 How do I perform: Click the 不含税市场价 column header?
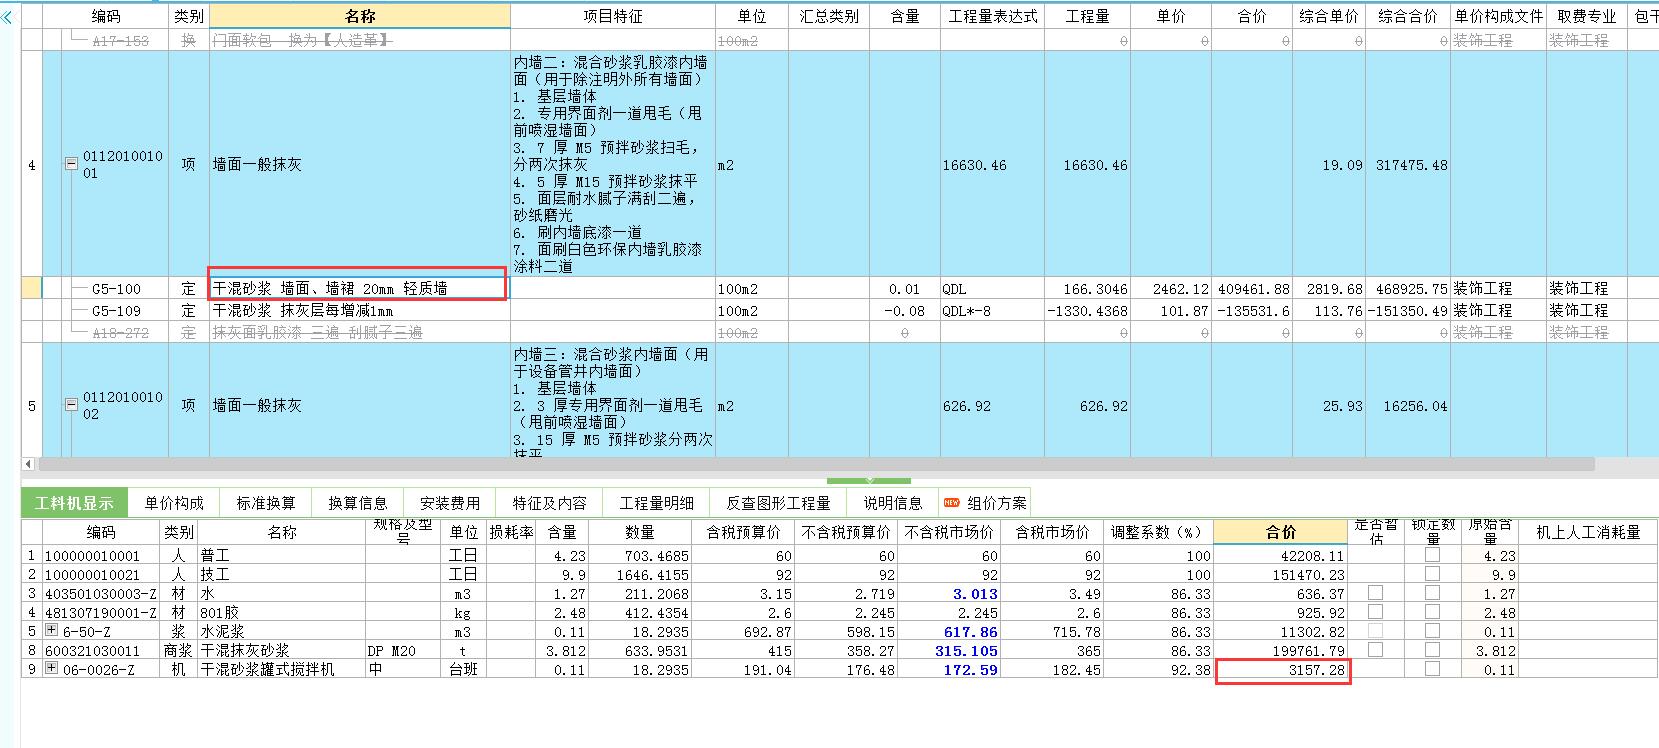(x=949, y=532)
